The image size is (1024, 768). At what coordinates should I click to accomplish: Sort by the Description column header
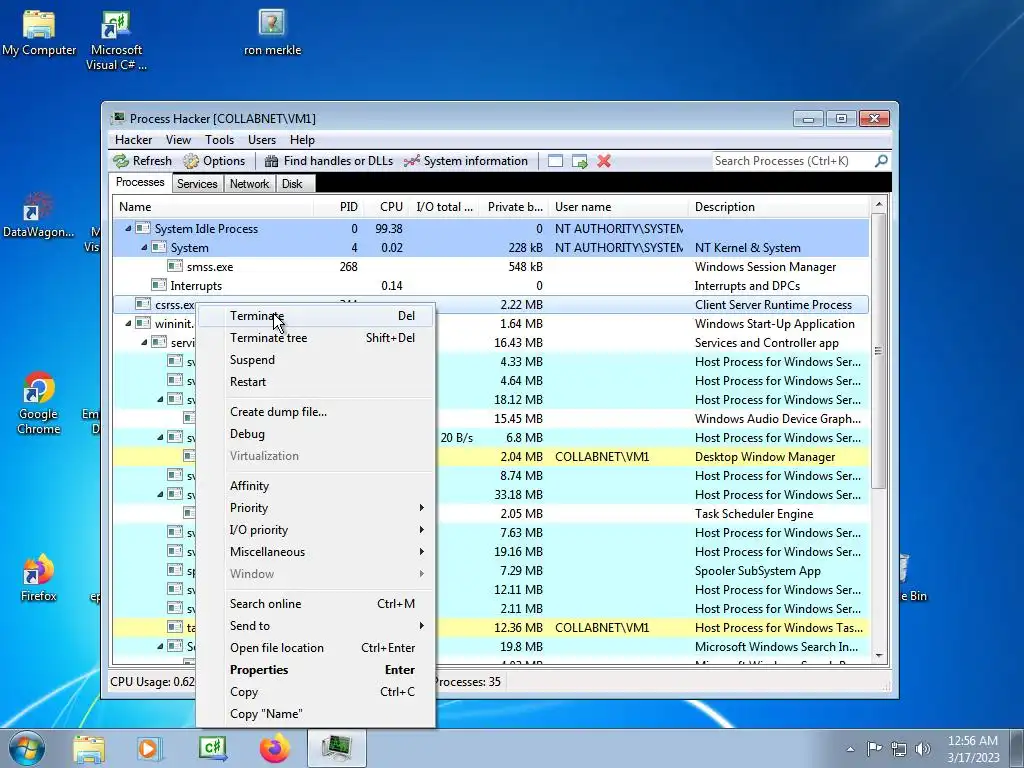[x=779, y=207]
